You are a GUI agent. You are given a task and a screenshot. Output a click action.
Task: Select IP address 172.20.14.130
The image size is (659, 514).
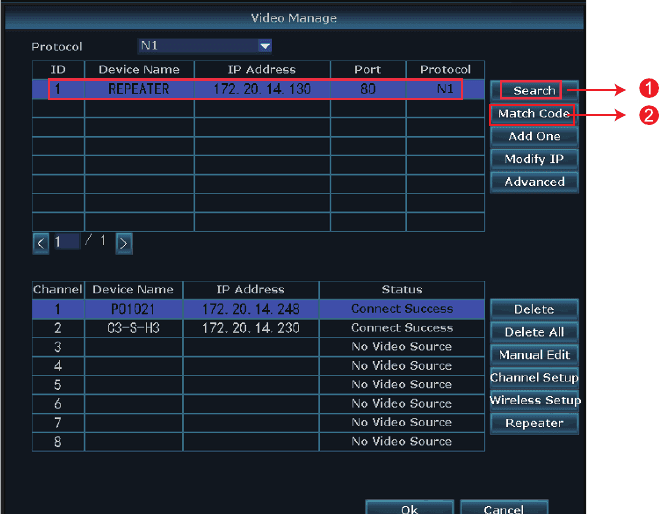(262, 89)
